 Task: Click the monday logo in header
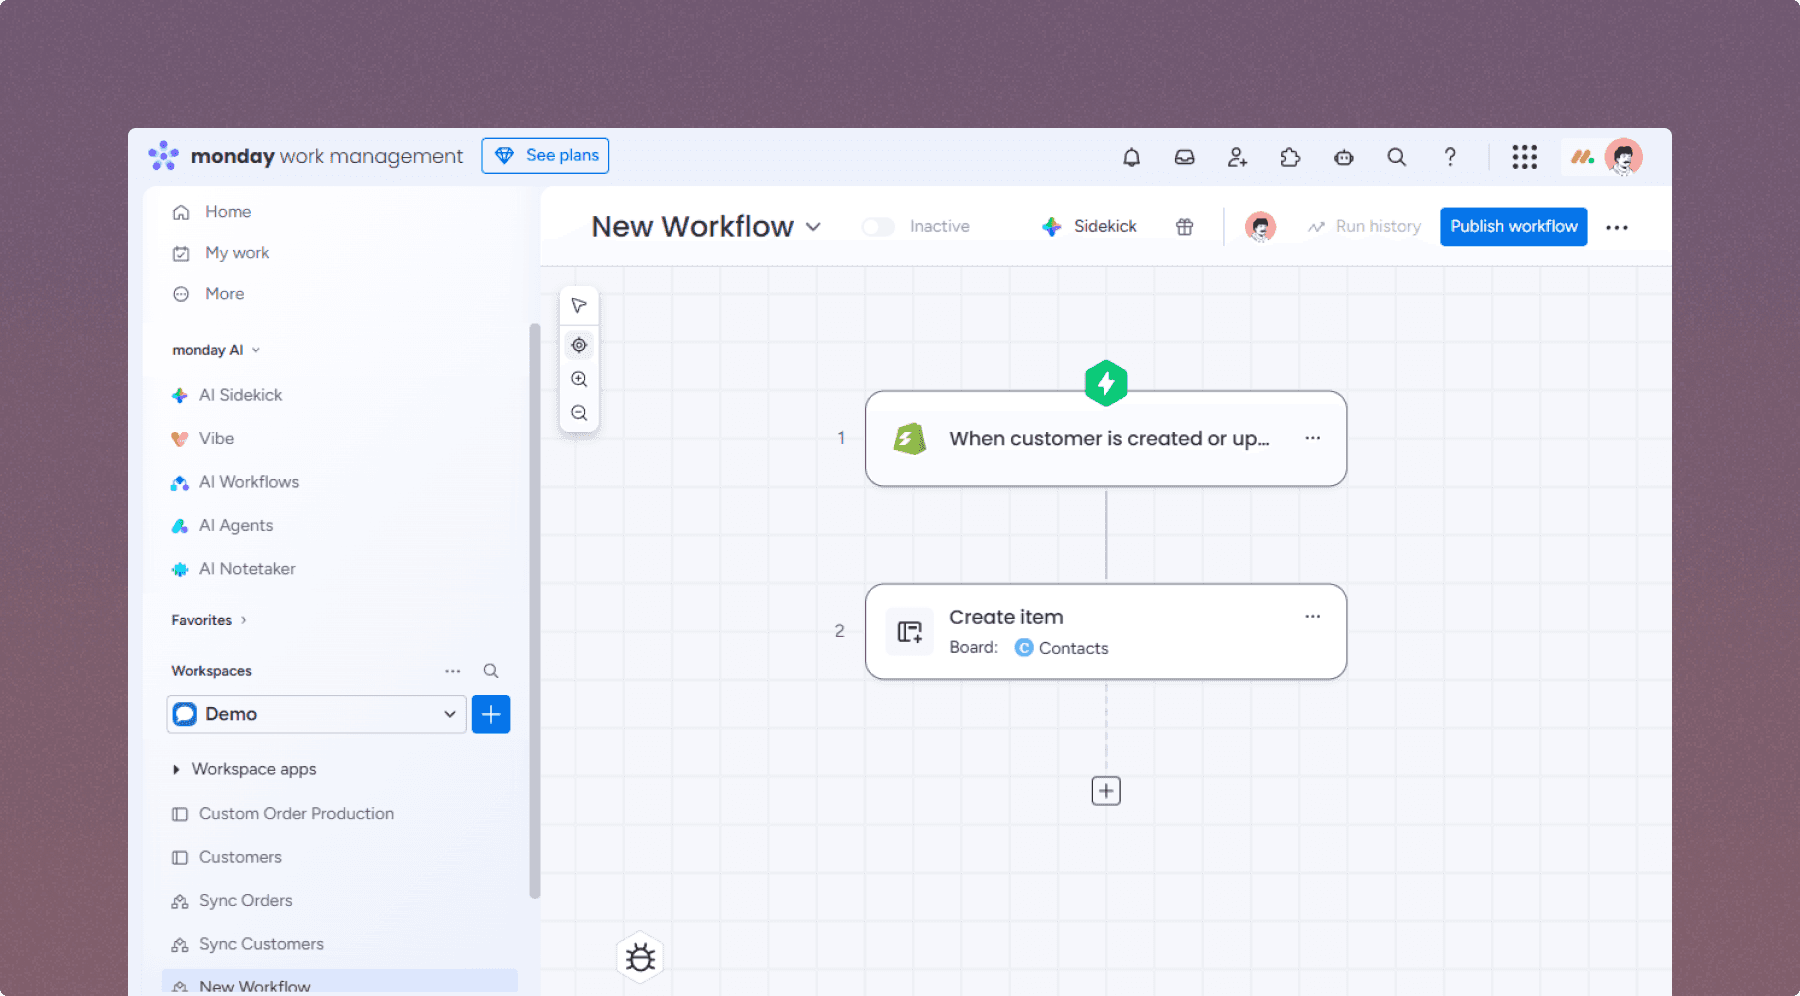coord(163,156)
